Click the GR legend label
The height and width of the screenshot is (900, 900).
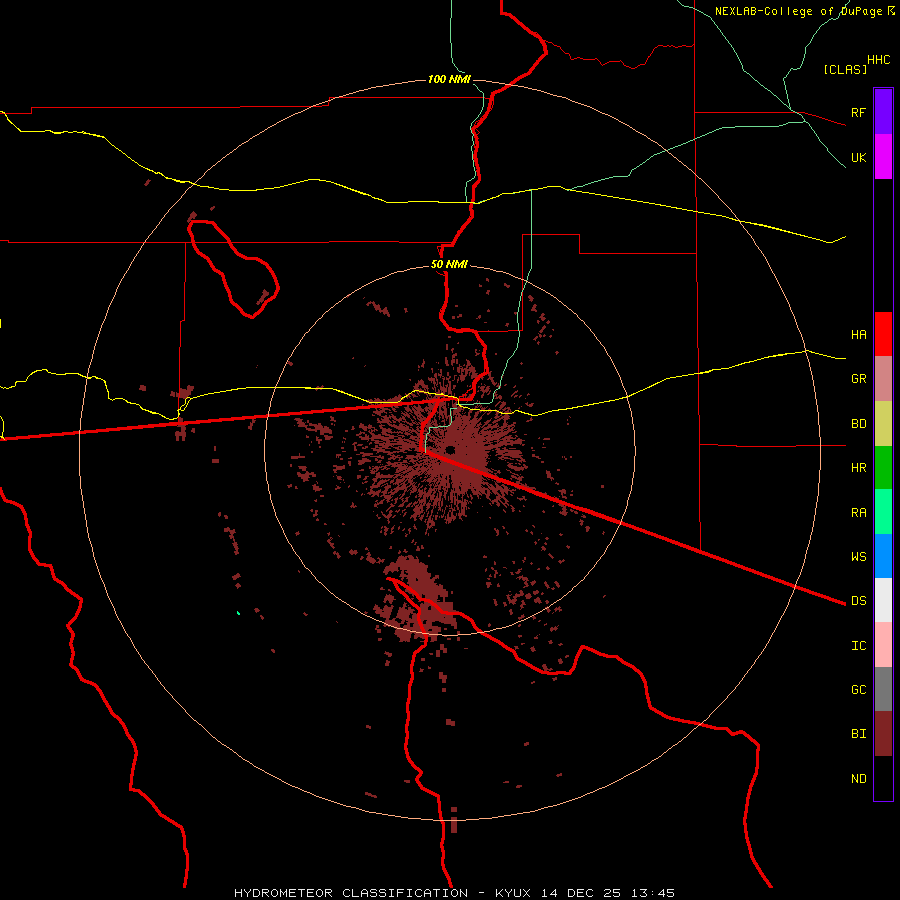point(858,379)
